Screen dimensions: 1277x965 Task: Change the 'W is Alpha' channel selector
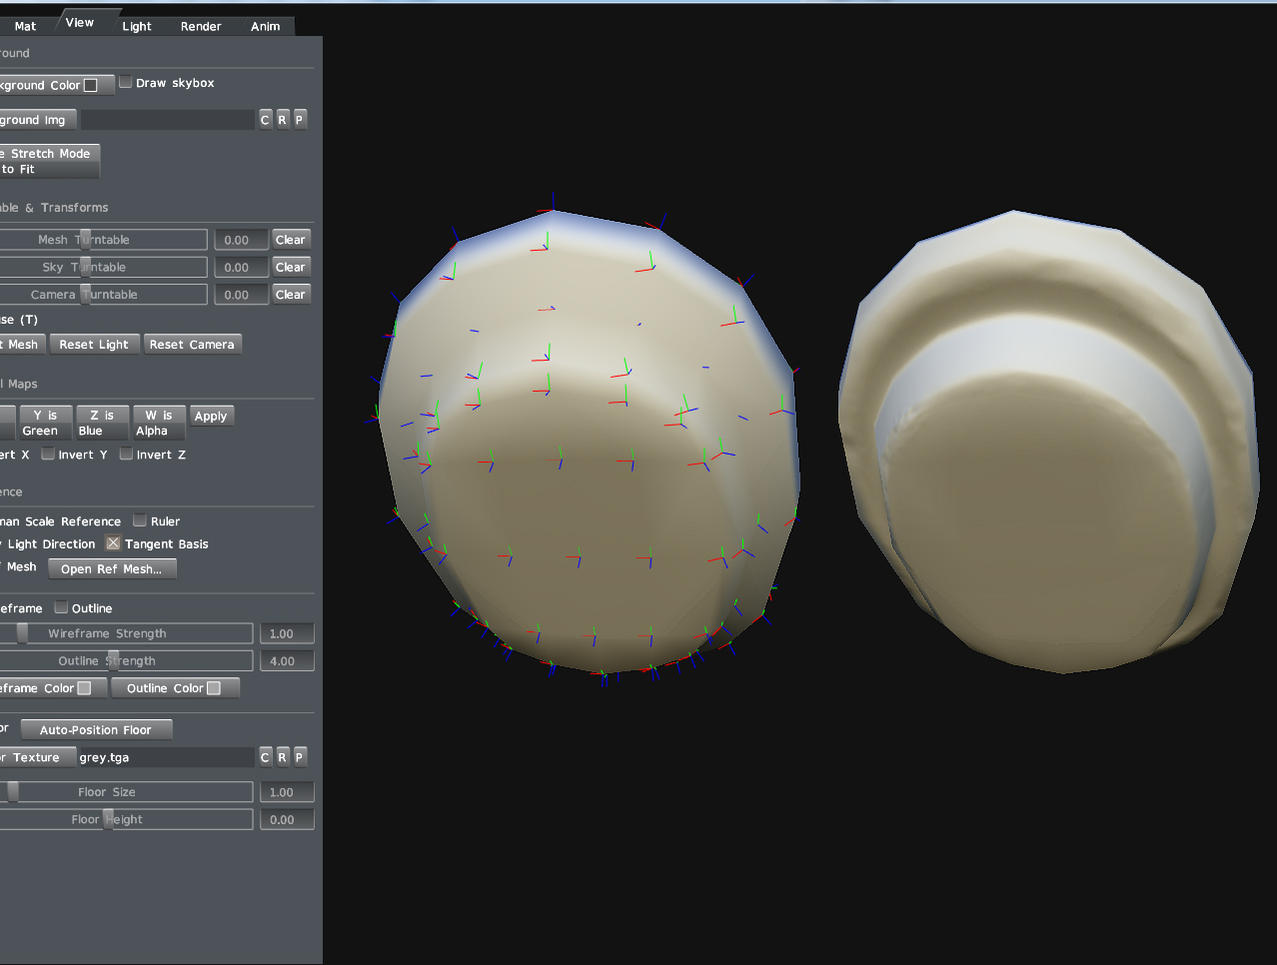(158, 422)
